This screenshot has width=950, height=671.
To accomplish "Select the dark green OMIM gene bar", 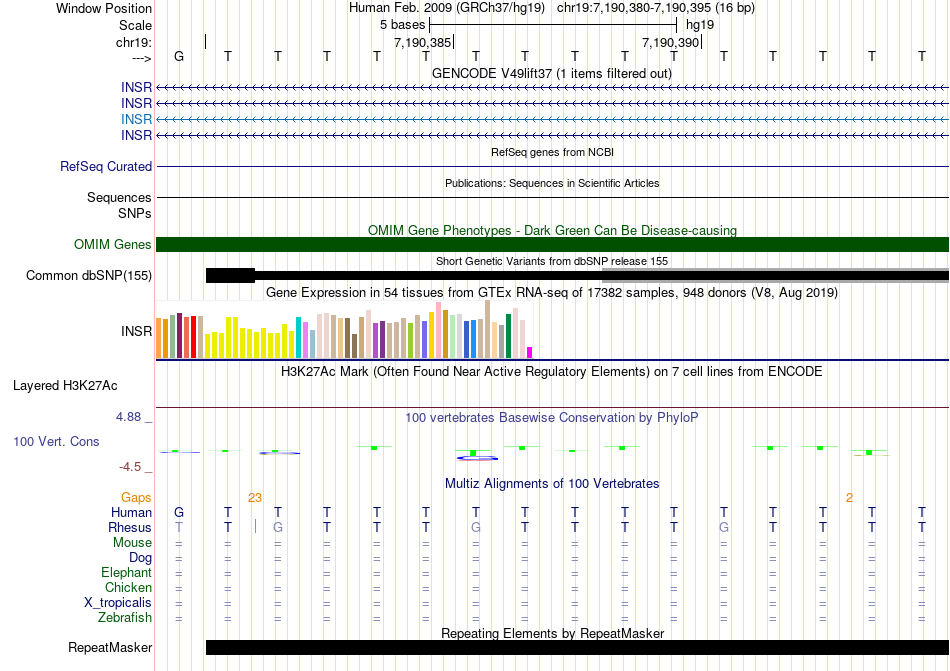I will pos(553,244).
